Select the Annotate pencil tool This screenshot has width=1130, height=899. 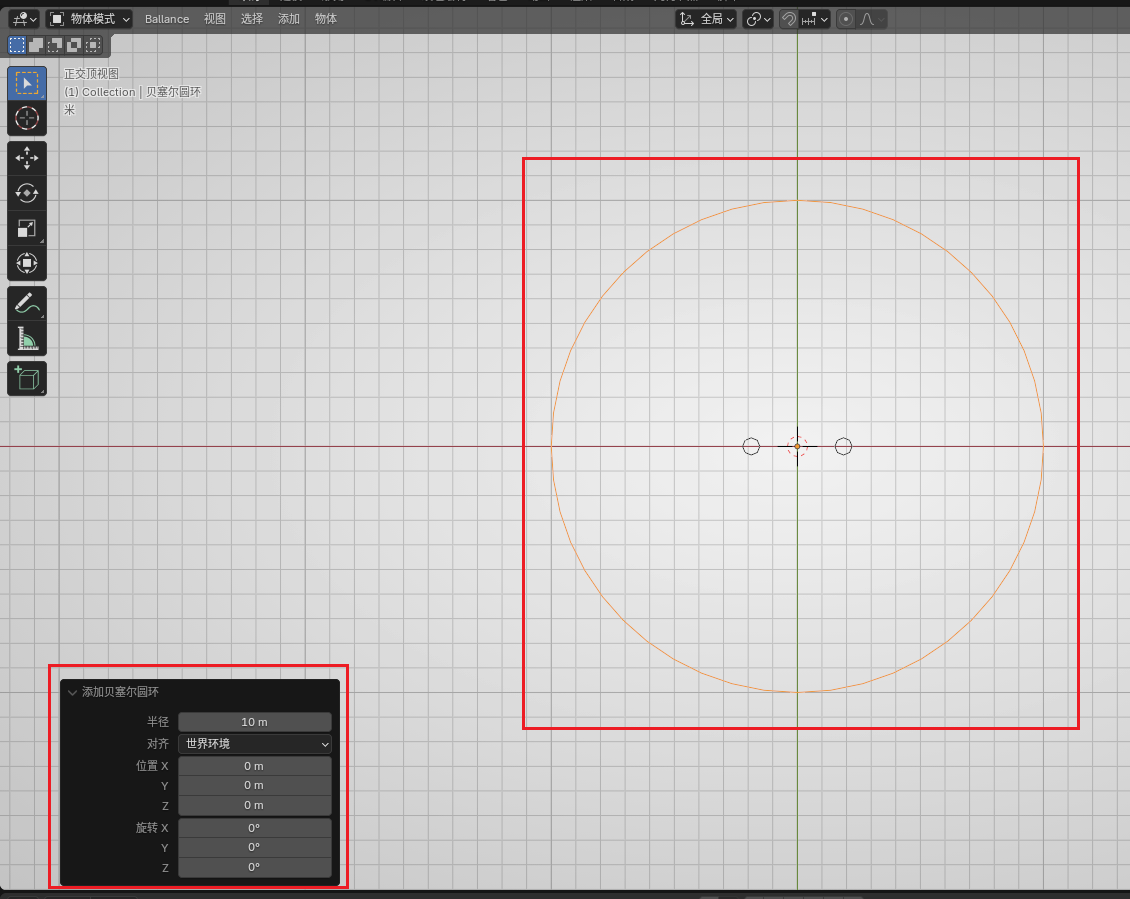point(27,304)
